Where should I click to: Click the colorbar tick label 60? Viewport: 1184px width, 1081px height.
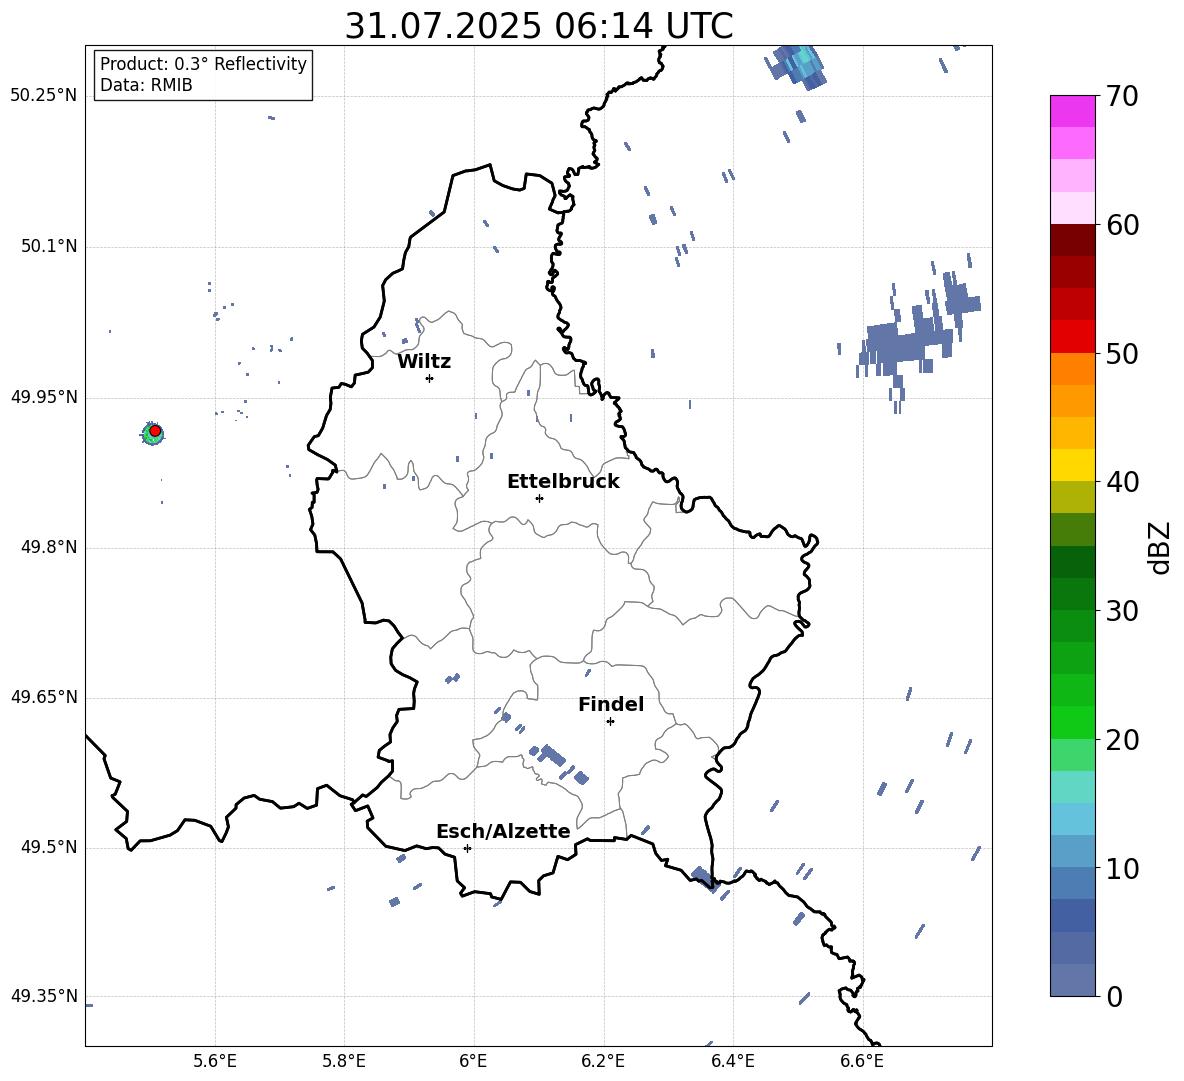coord(1122,225)
